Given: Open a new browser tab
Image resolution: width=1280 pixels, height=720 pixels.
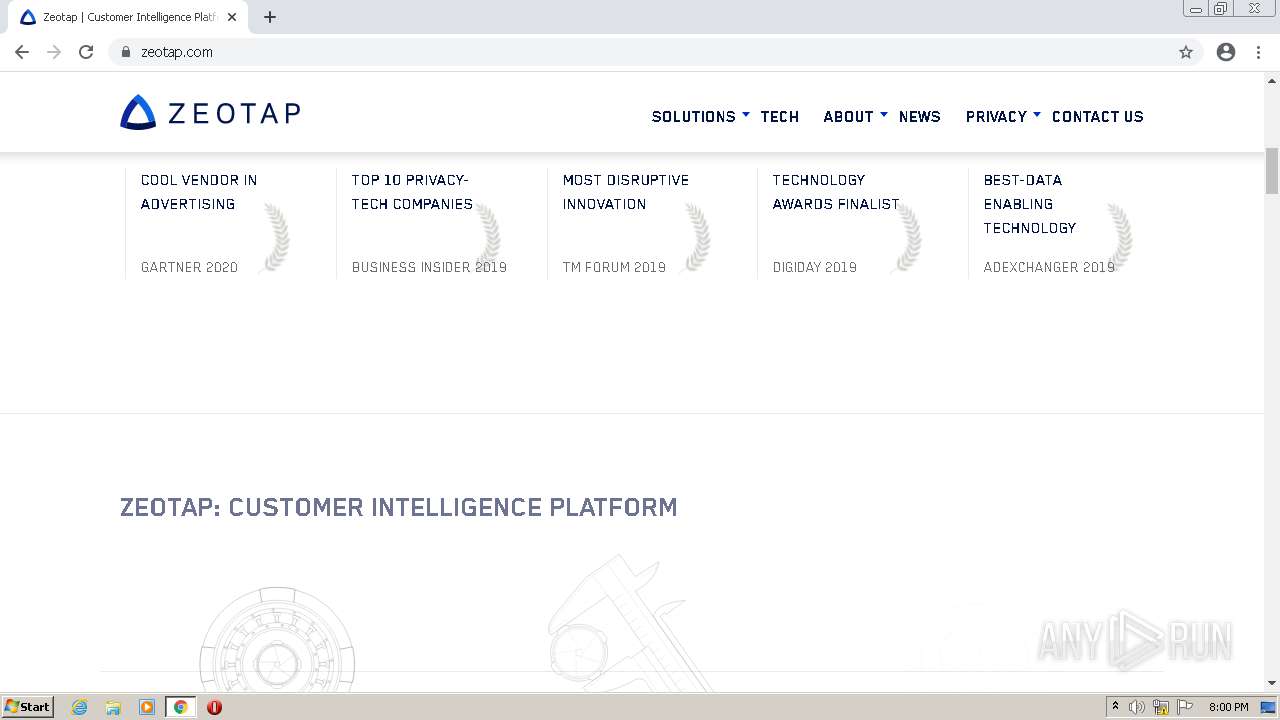Looking at the screenshot, I should point(270,17).
